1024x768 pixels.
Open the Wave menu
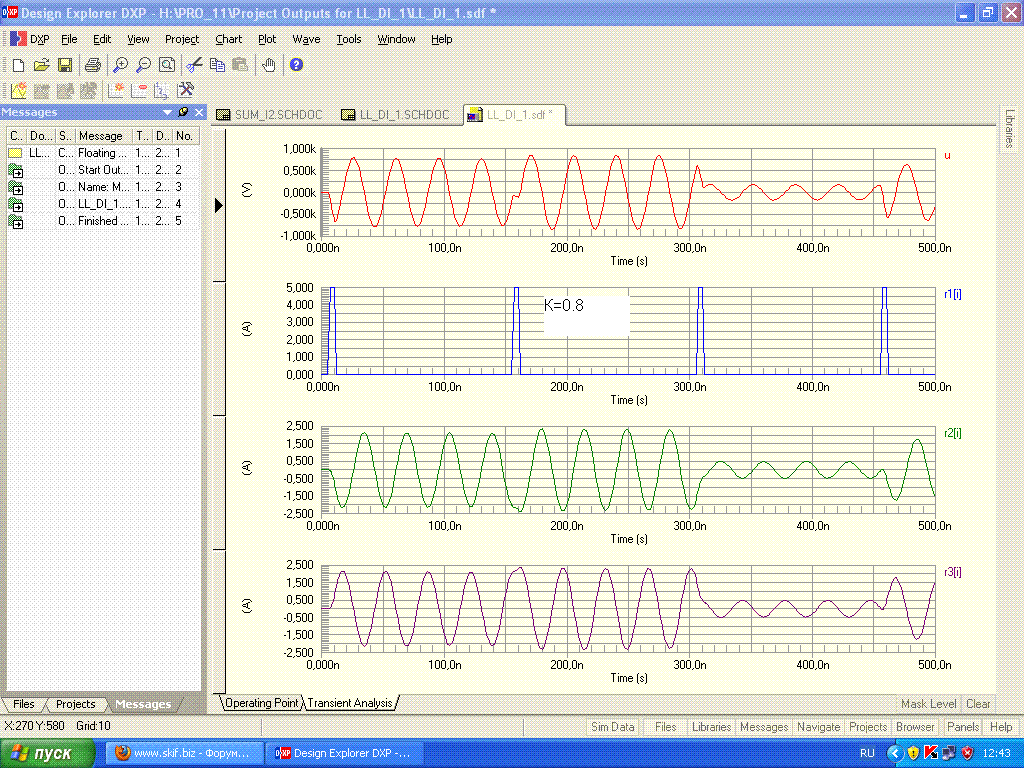point(306,39)
